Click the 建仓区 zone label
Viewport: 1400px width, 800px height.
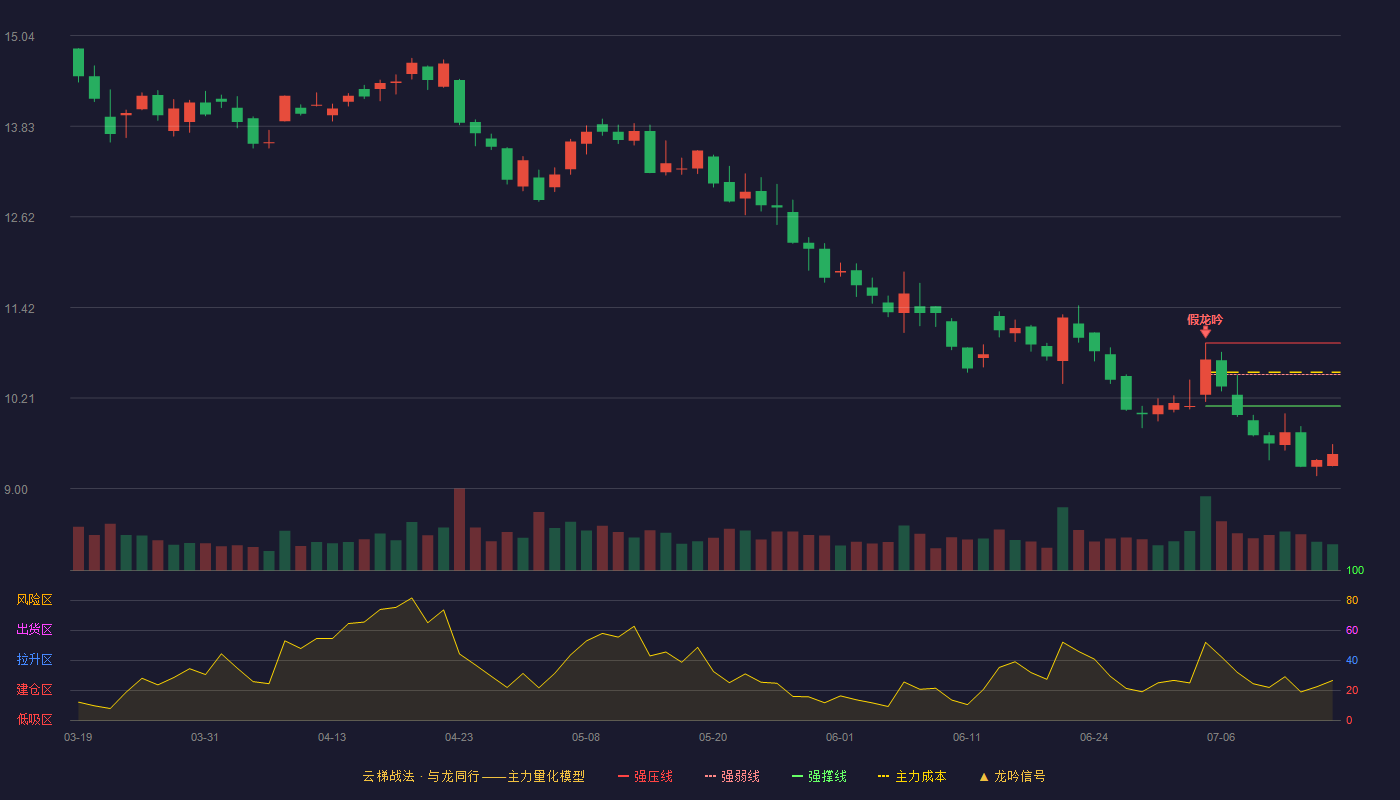coord(34,690)
